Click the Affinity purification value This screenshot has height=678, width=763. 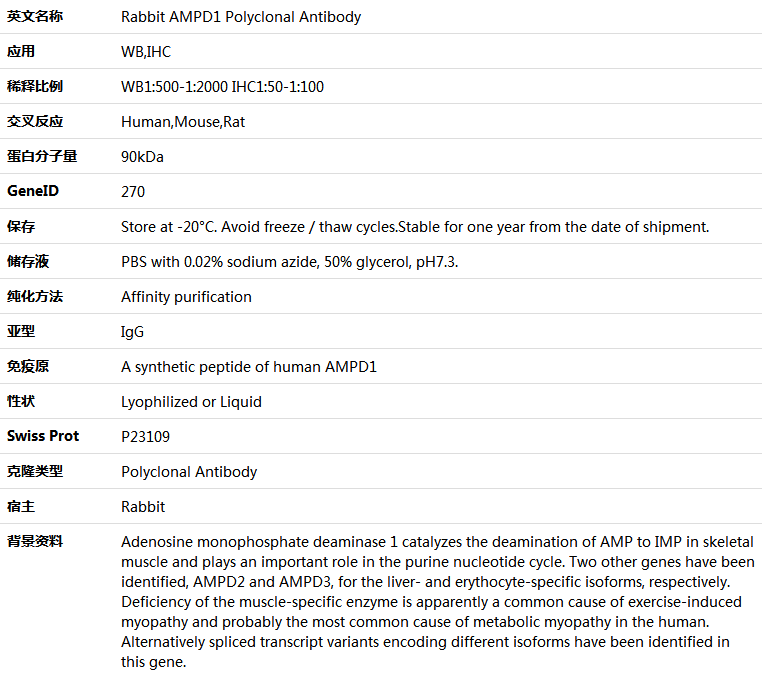186,297
